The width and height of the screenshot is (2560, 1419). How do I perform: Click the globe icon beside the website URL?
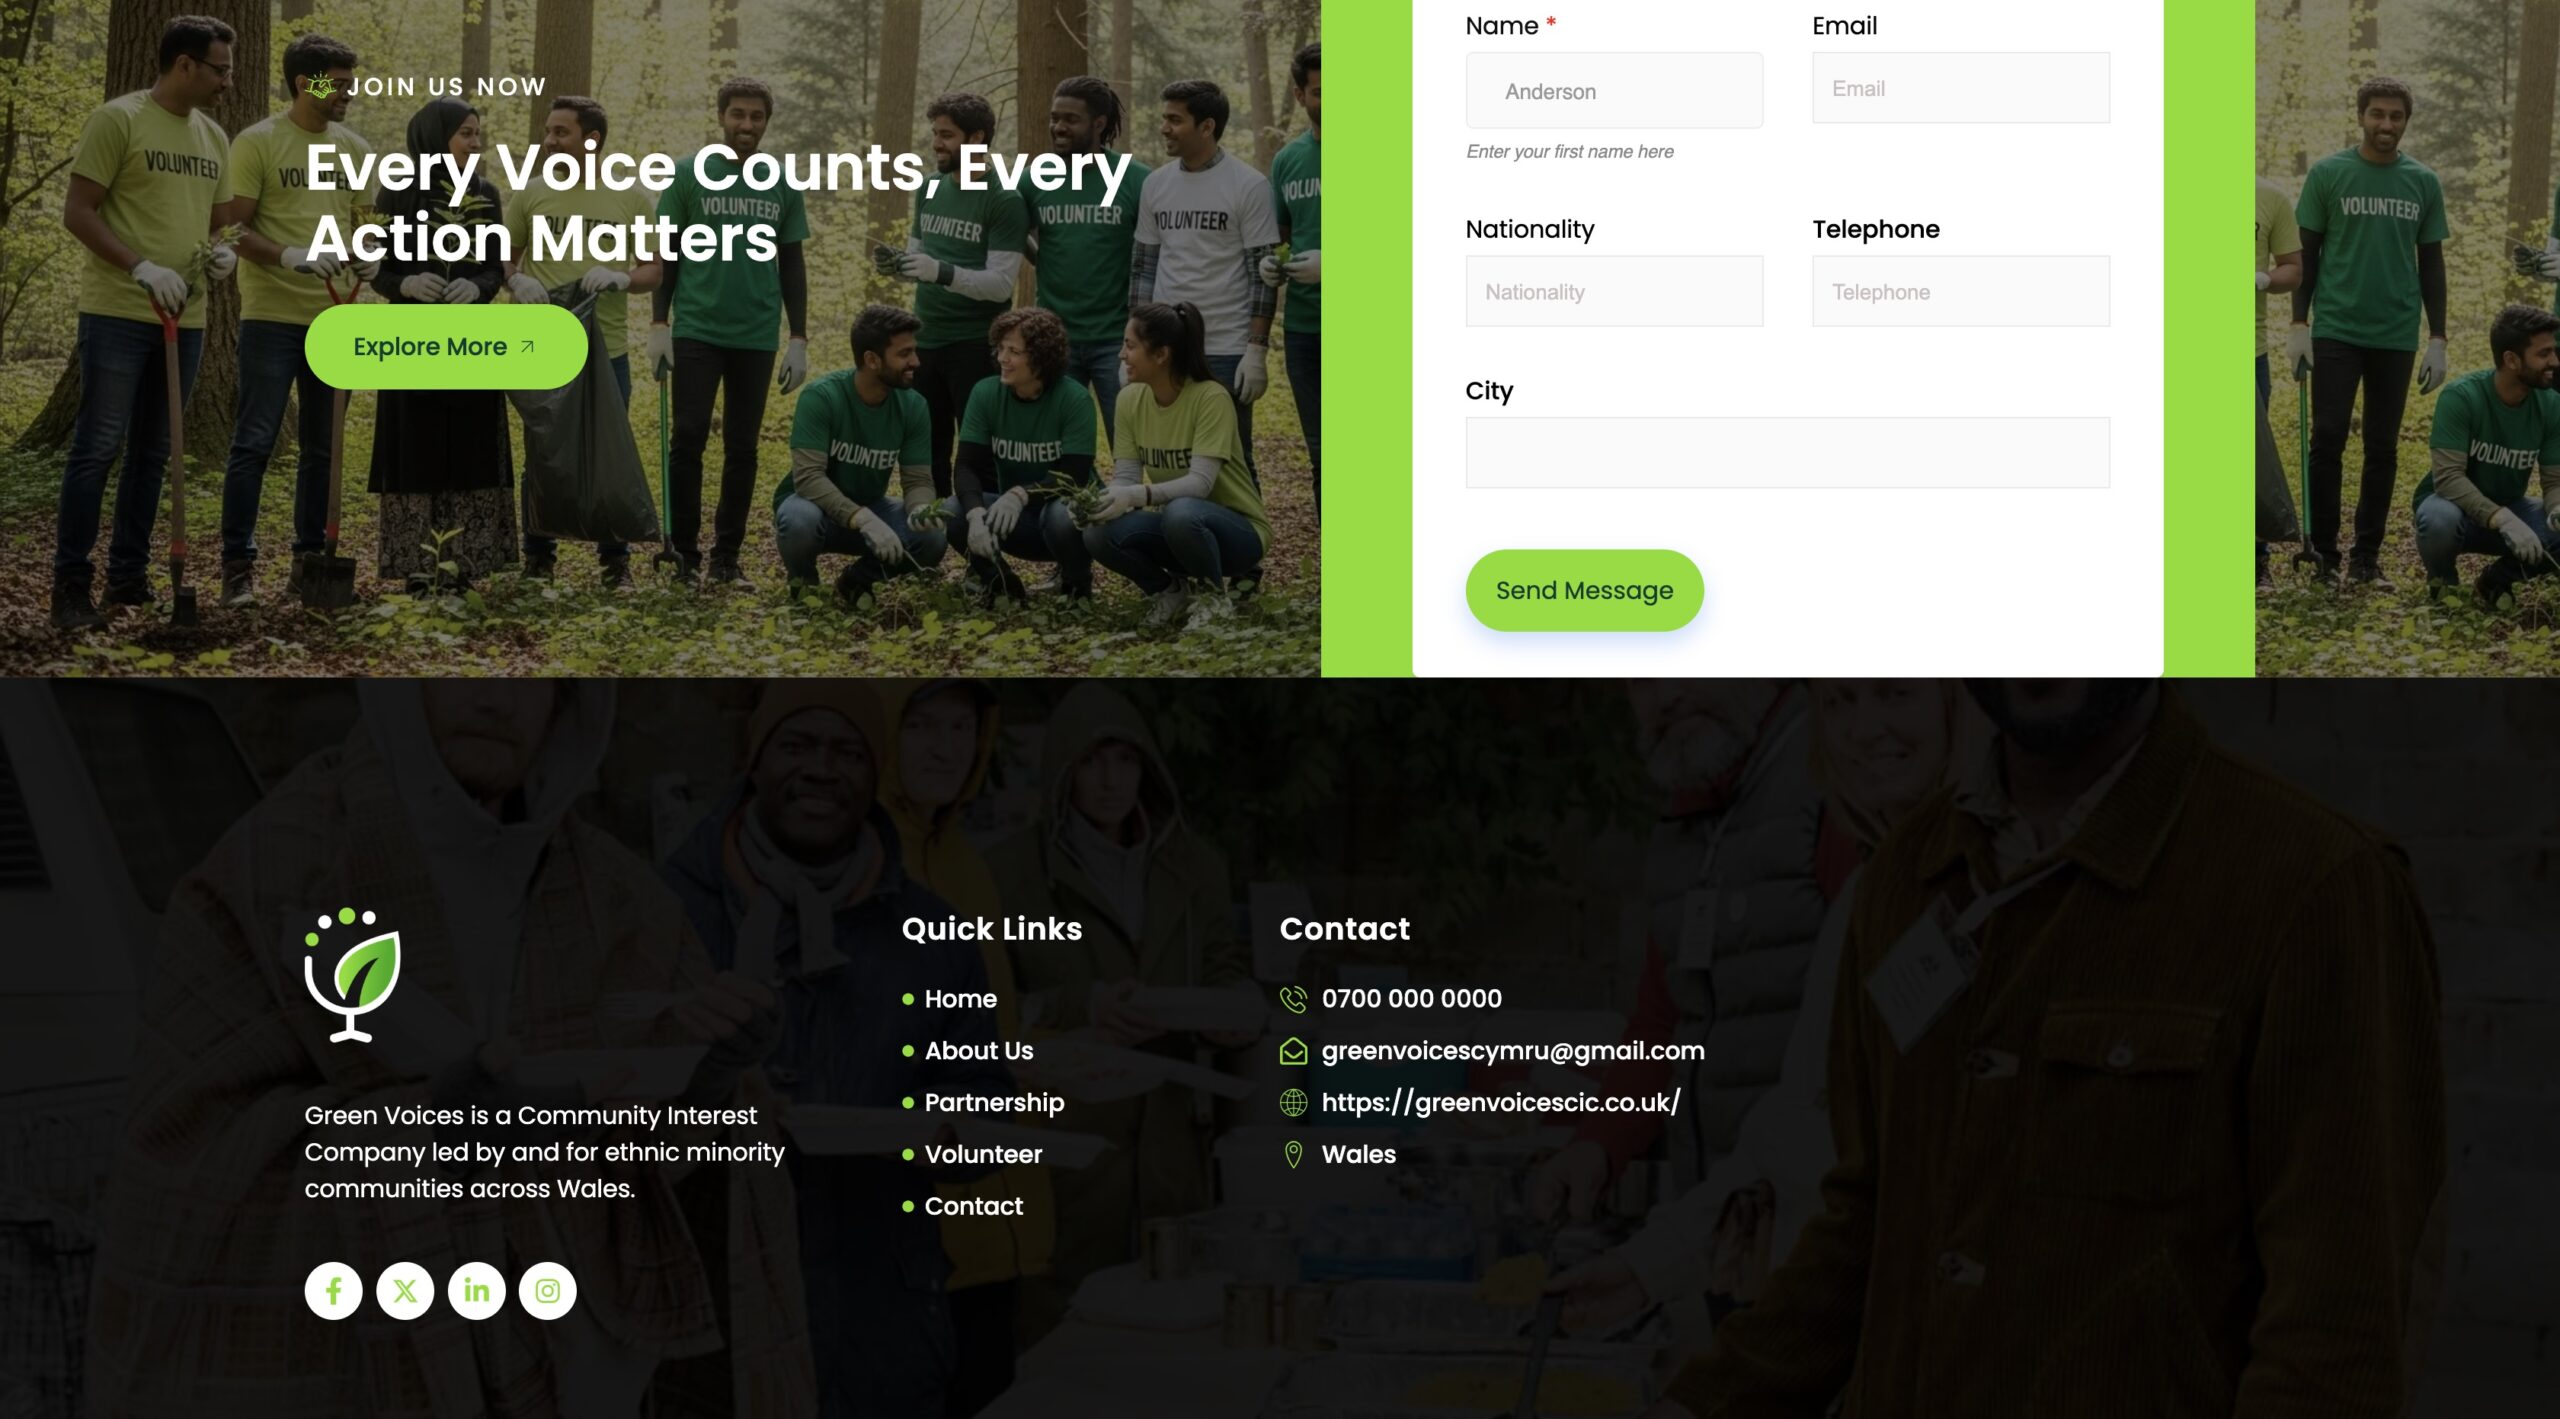point(1293,1102)
